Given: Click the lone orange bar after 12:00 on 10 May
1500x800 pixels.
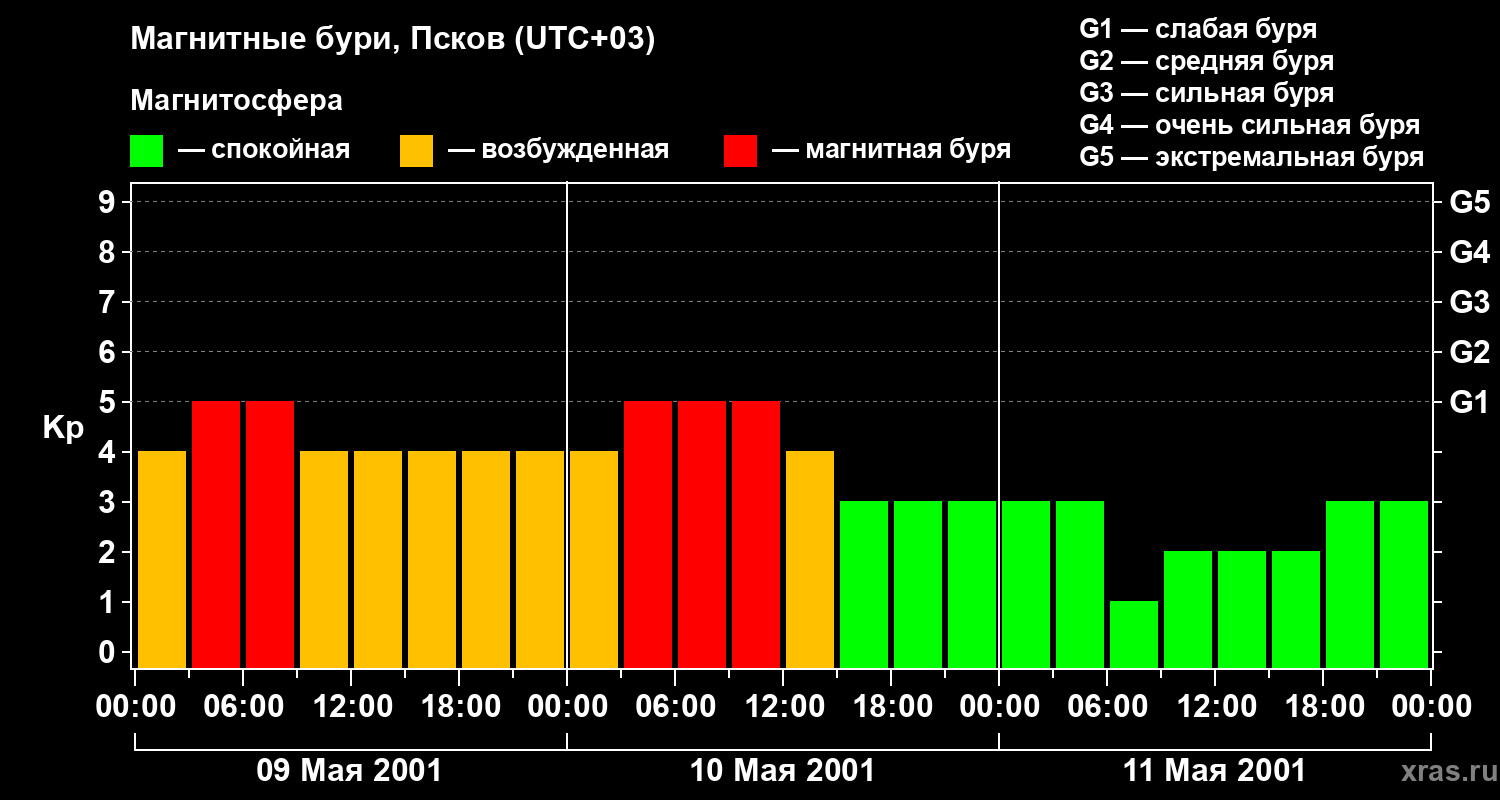Looking at the screenshot, I should point(810,559).
